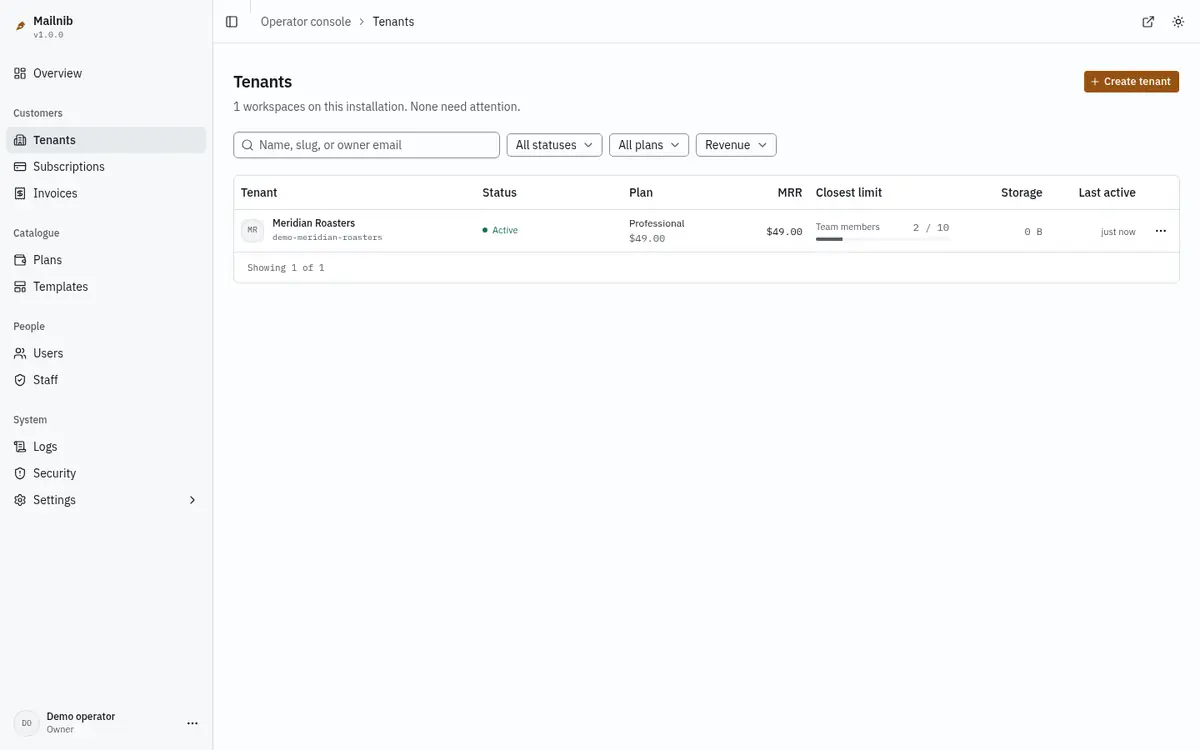Click the Tenants breadcrumb
The image size is (1200, 750).
pos(393,22)
